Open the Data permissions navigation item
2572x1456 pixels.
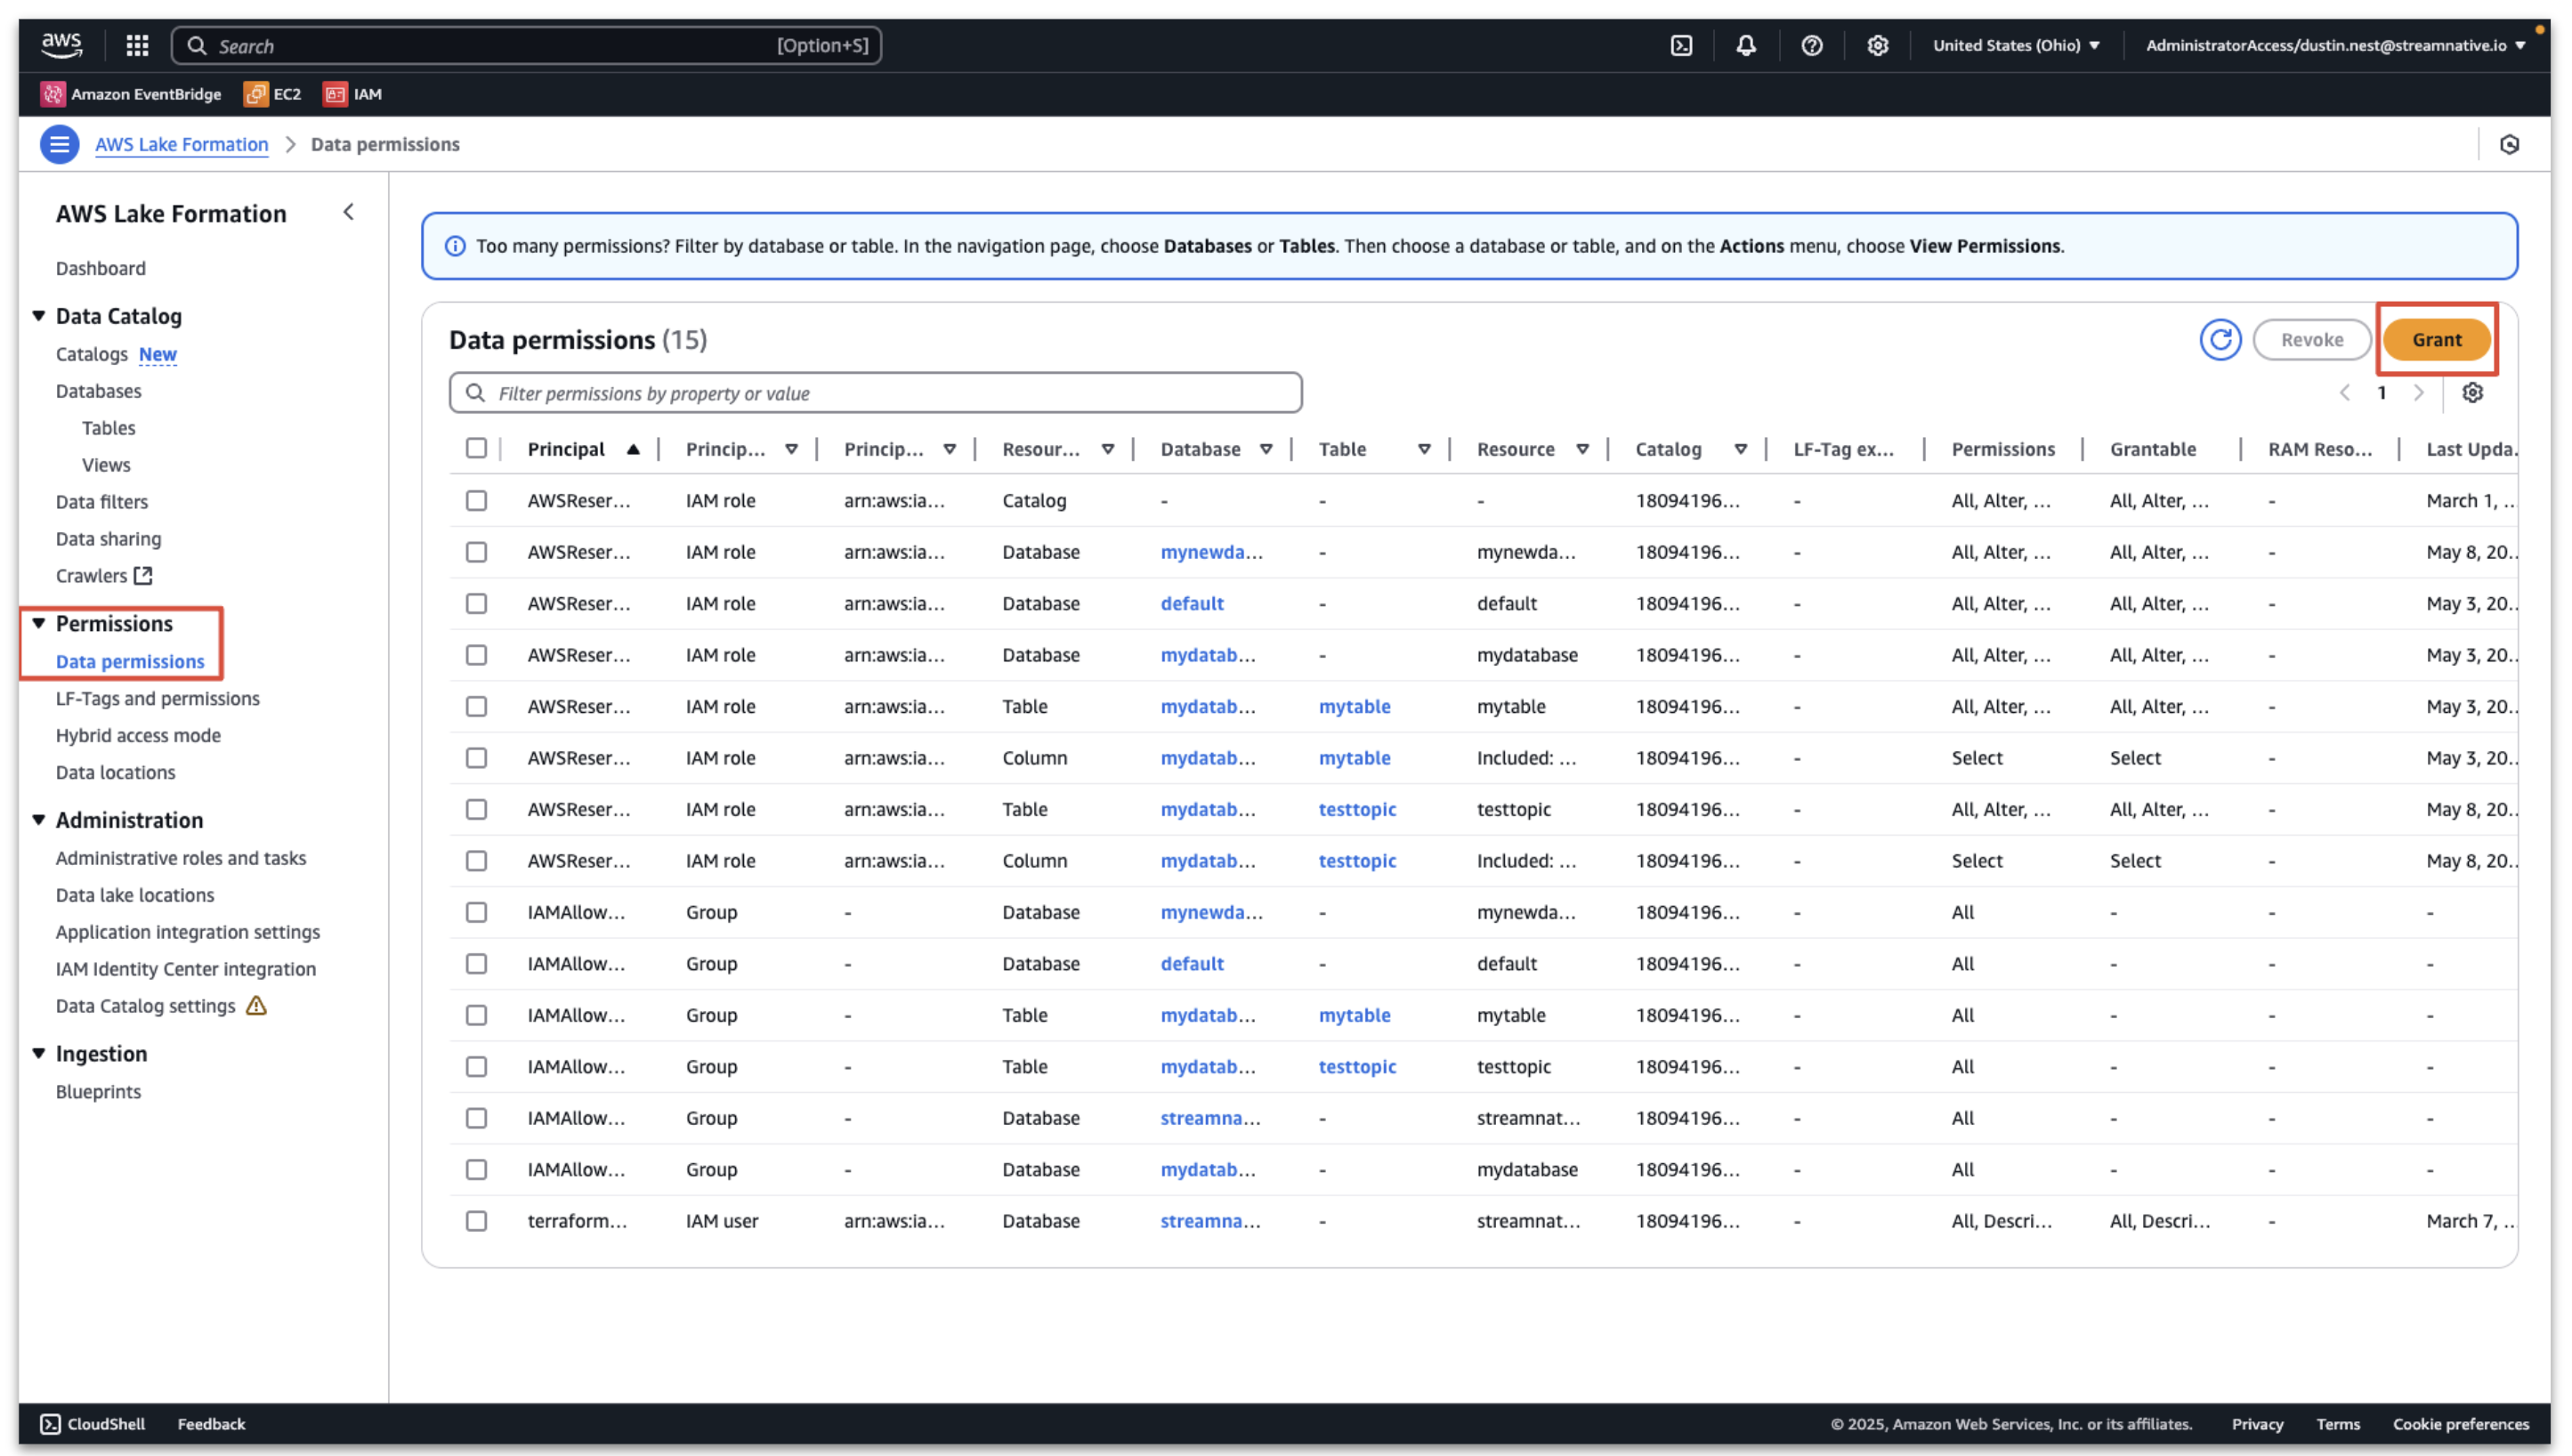coord(129,661)
